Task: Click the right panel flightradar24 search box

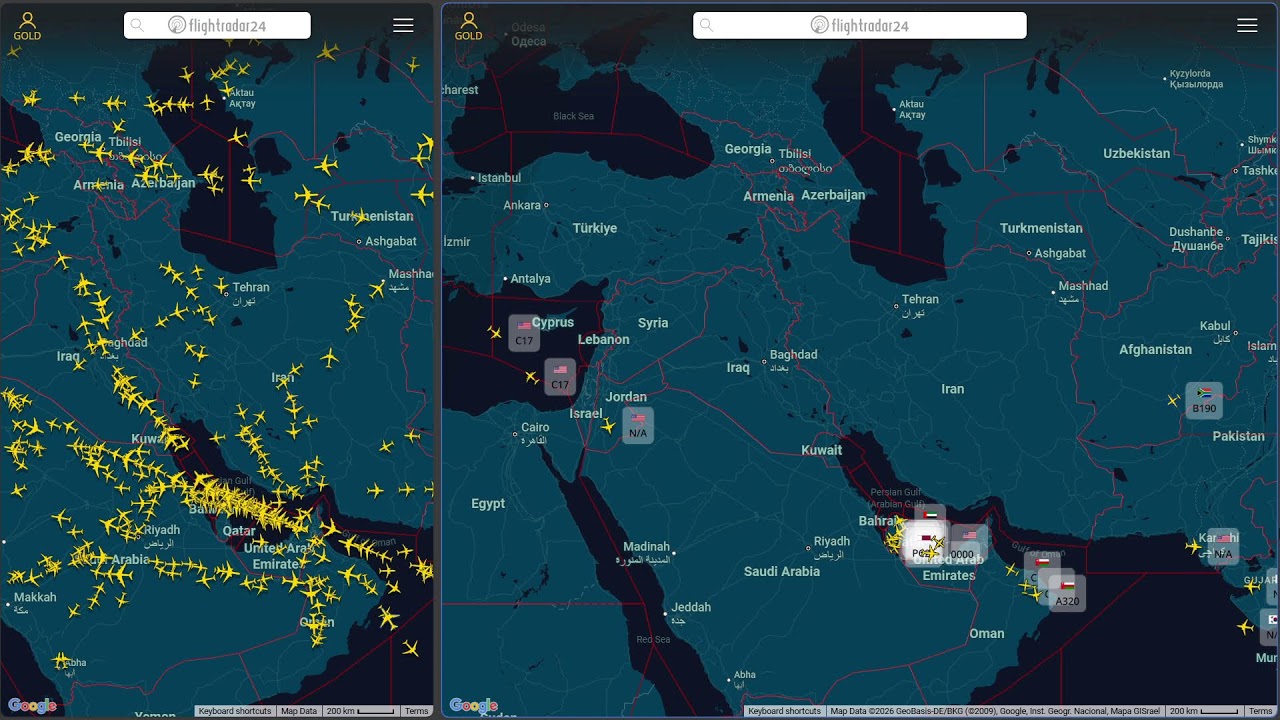Action: click(860, 26)
